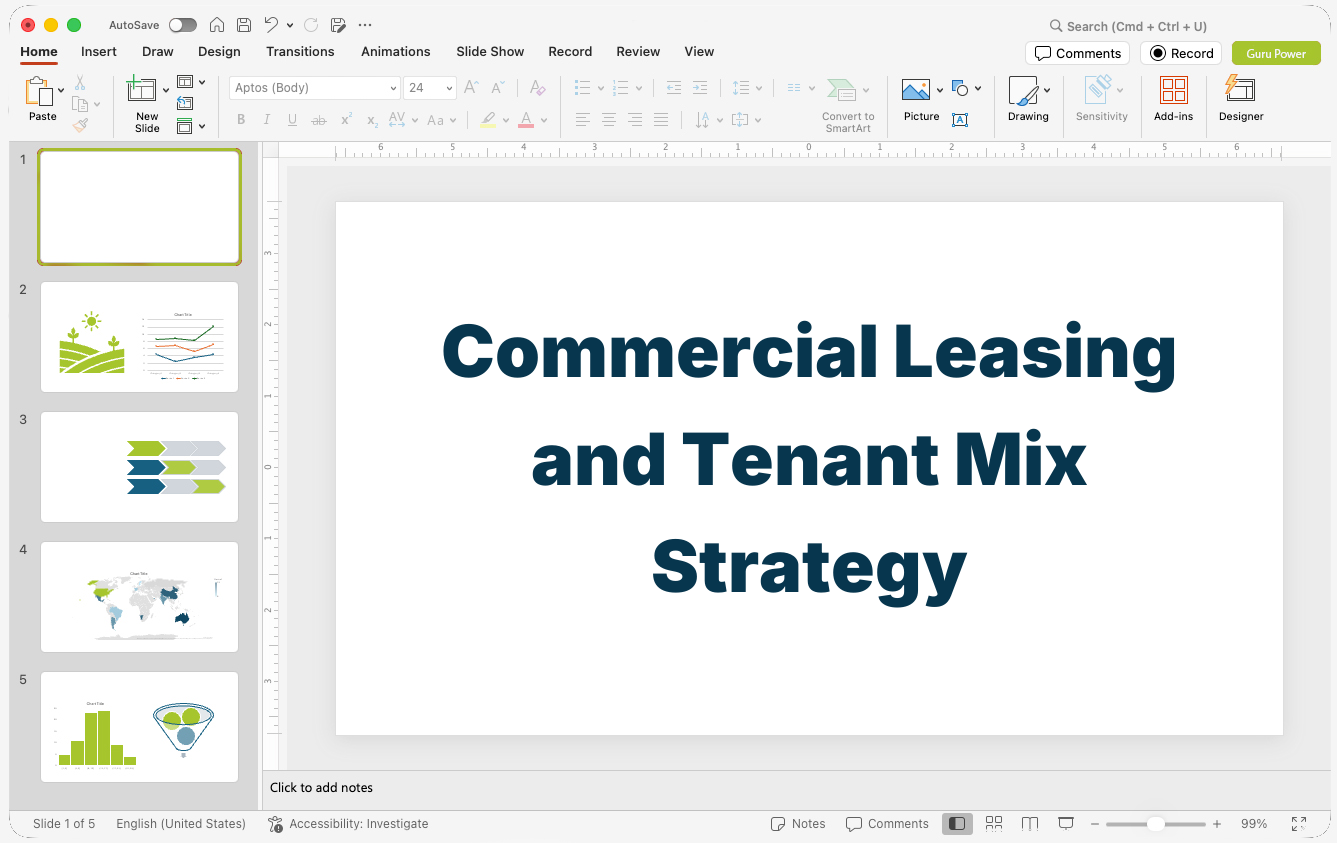Screen dimensions: 1337x843
Task: Click the Comments button at top right
Action: point(1077,53)
